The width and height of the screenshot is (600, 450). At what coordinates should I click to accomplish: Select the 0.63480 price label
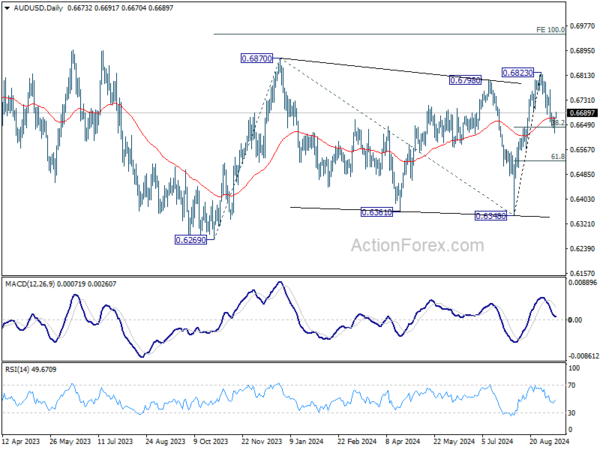[x=491, y=216]
